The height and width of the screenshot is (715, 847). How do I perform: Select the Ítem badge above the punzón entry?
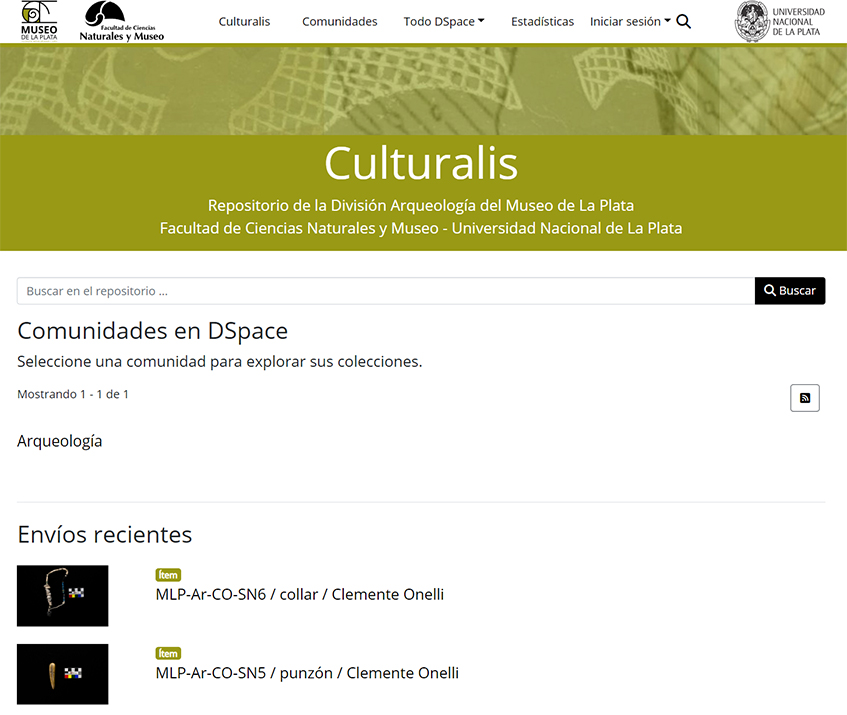168,653
